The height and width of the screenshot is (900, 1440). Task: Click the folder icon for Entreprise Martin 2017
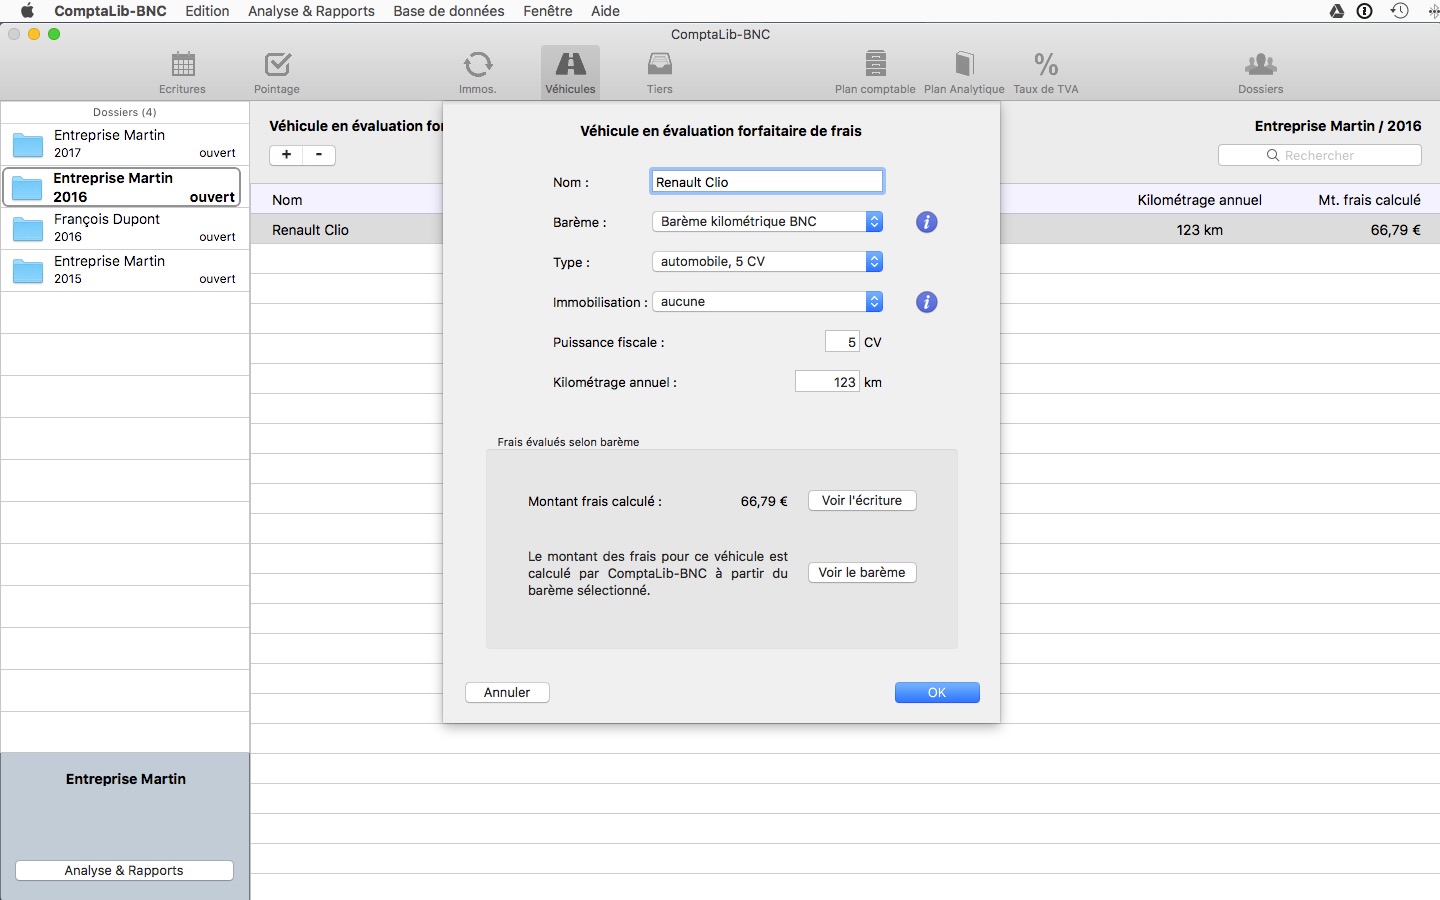point(28,145)
